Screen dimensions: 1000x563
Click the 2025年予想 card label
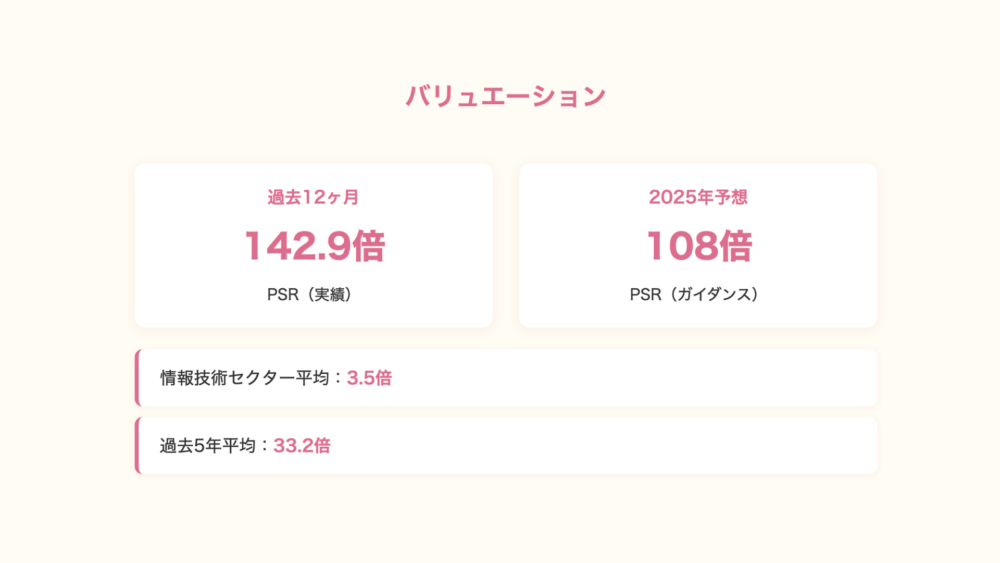coord(697,197)
